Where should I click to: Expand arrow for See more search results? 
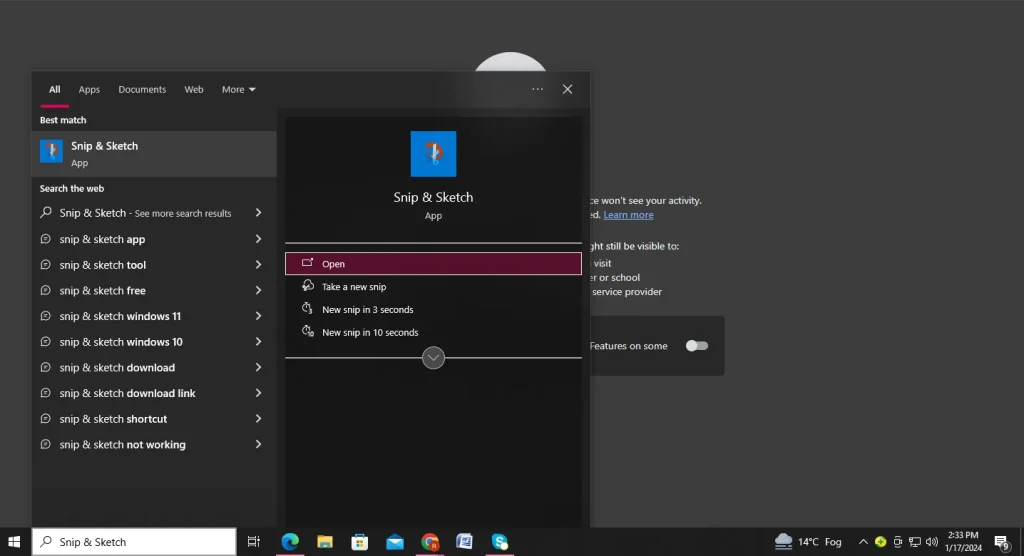[x=259, y=213]
